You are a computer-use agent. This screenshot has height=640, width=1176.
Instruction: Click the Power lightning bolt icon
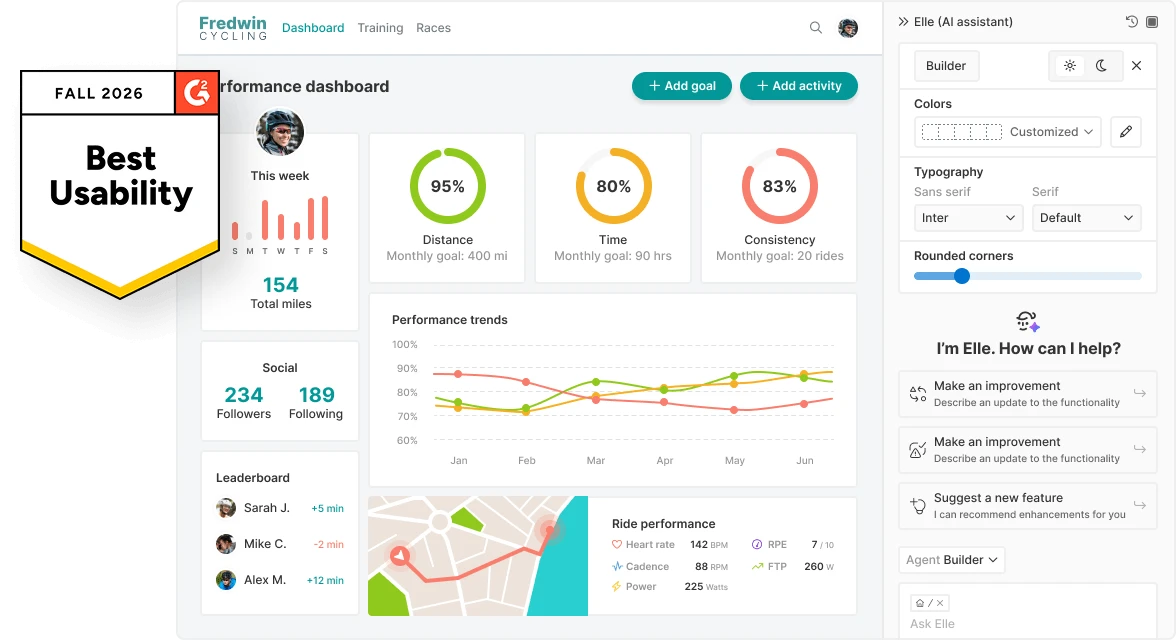[616, 587]
